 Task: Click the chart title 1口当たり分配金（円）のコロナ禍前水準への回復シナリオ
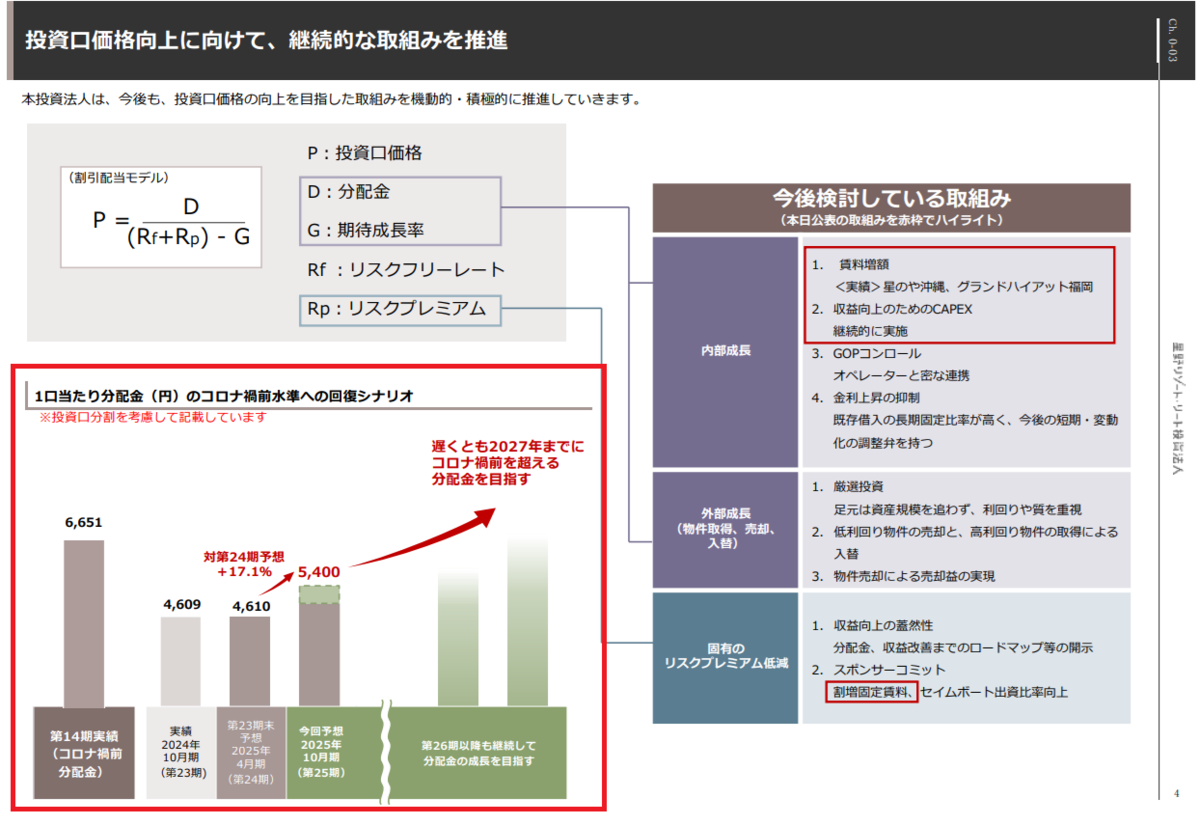[x=224, y=396]
